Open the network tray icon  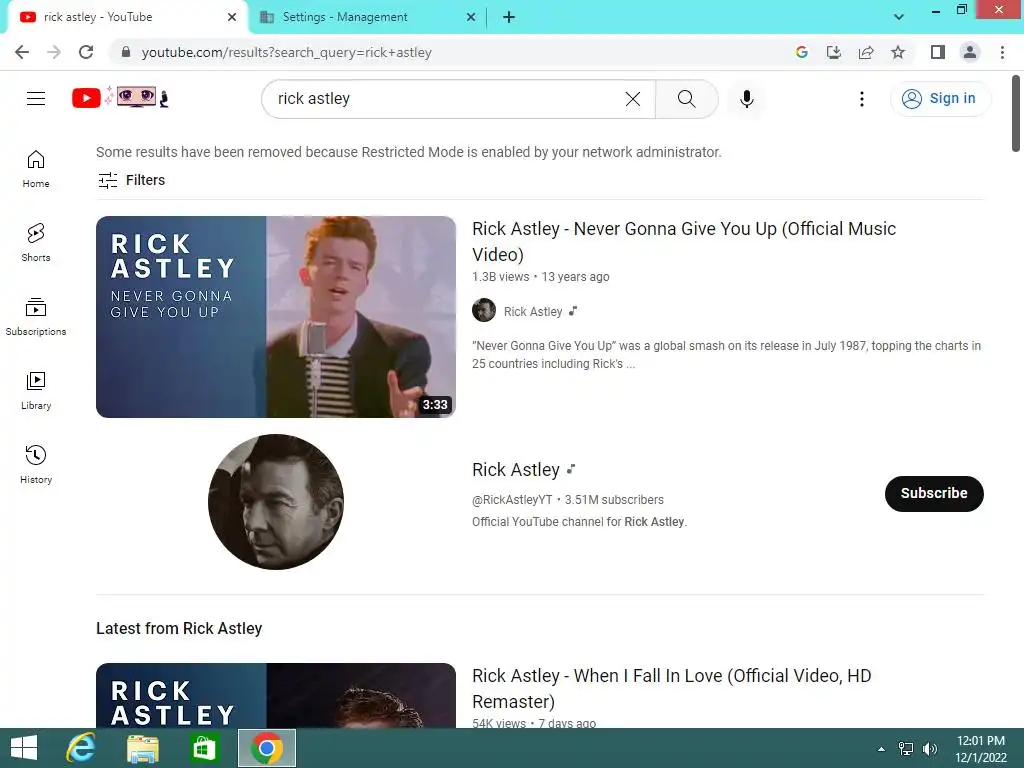pos(906,748)
